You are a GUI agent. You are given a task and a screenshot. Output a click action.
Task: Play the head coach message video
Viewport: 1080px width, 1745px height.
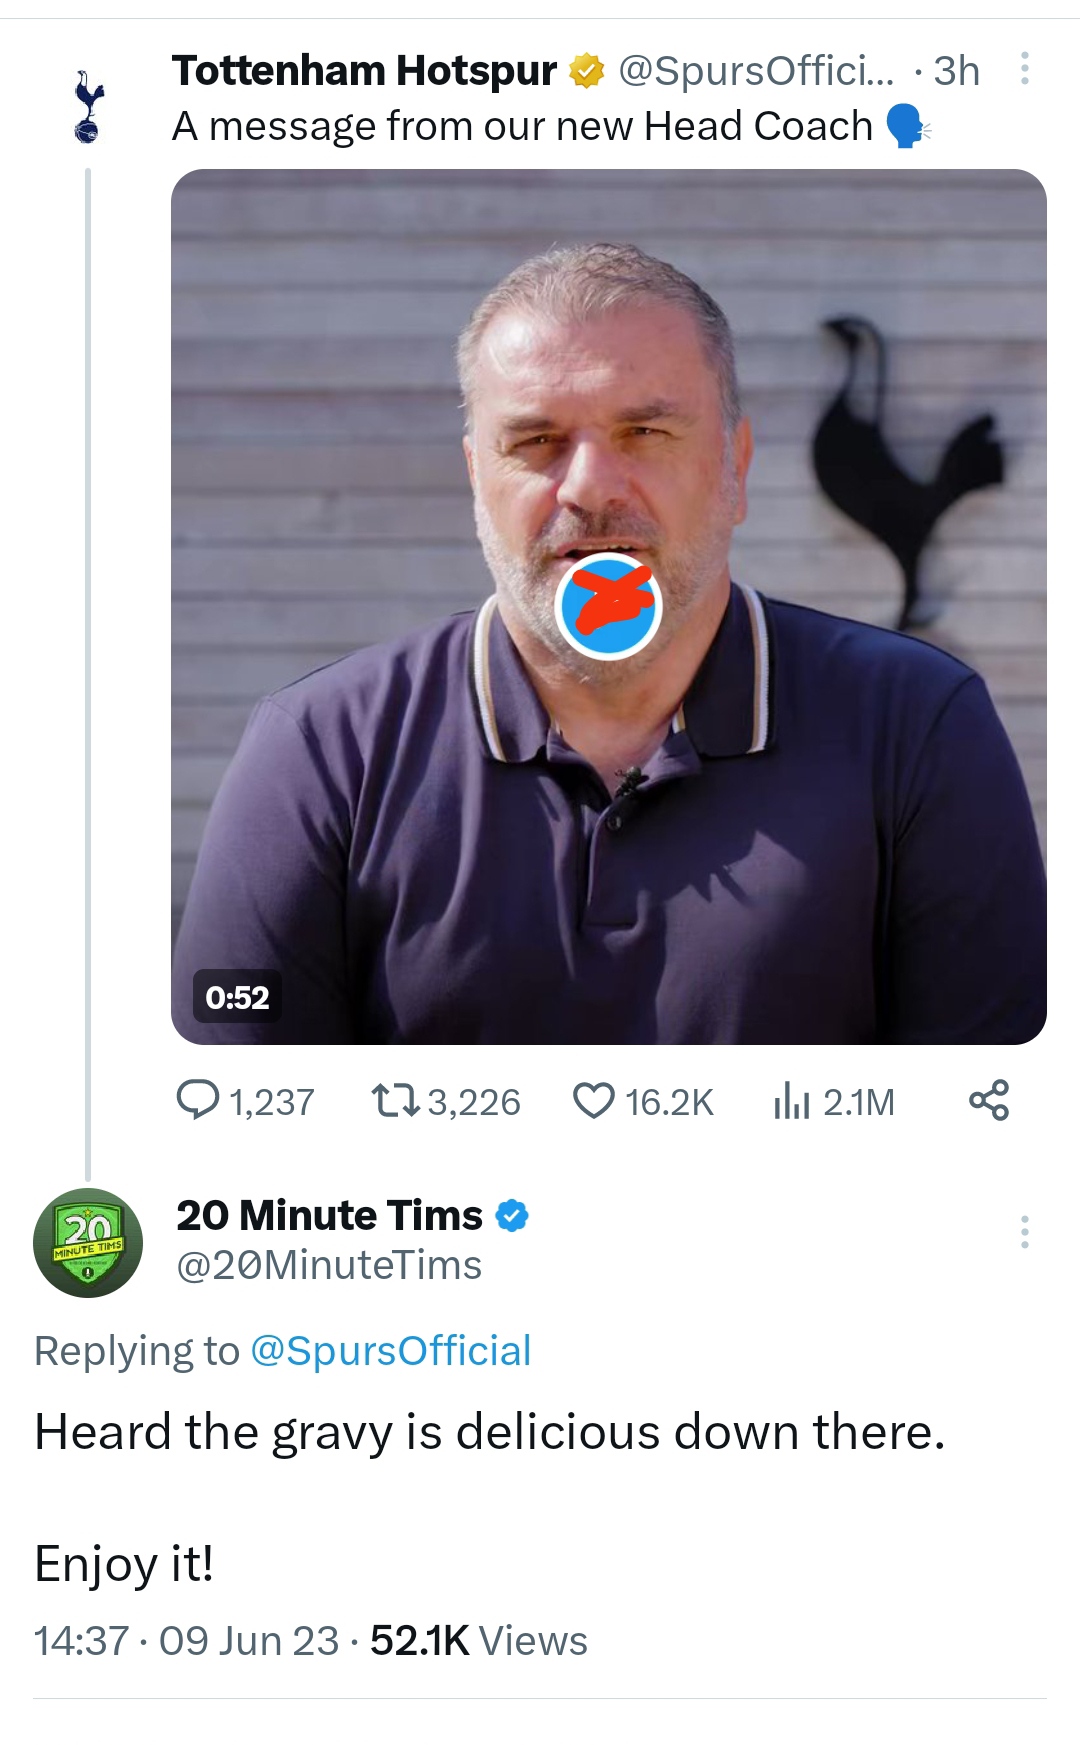point(608,606)
